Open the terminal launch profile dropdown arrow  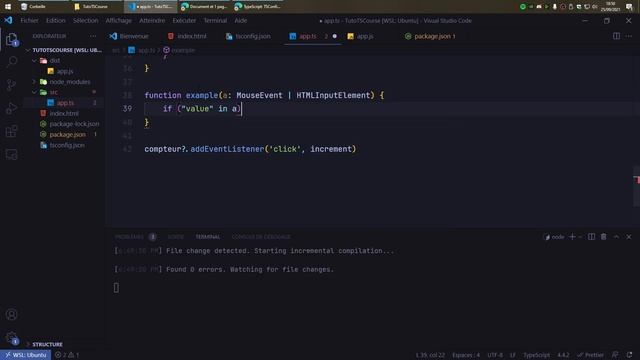(580, 237)
